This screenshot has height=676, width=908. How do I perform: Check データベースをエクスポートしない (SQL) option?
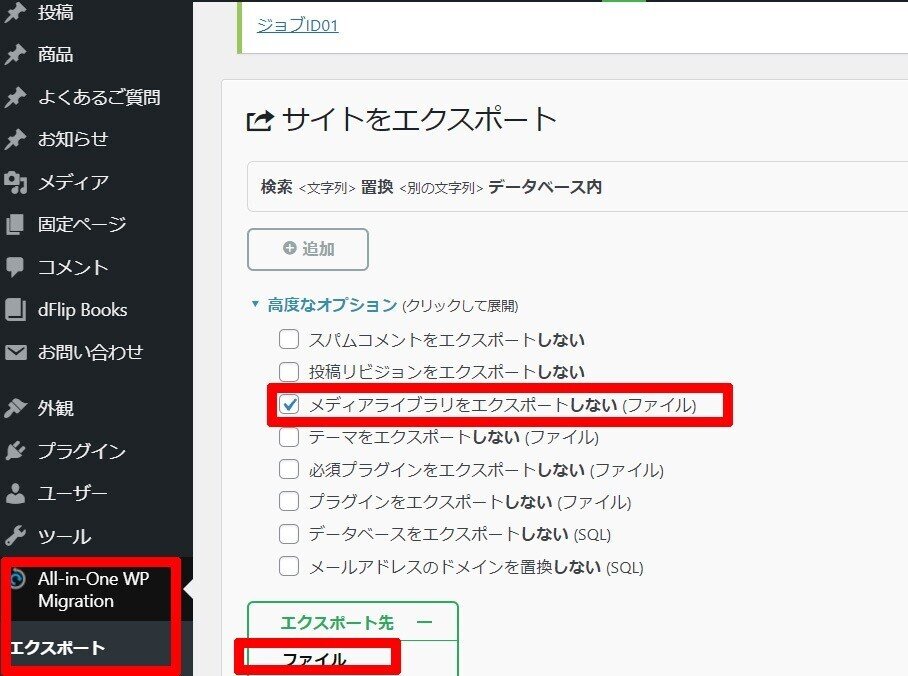tap(288, 533)
